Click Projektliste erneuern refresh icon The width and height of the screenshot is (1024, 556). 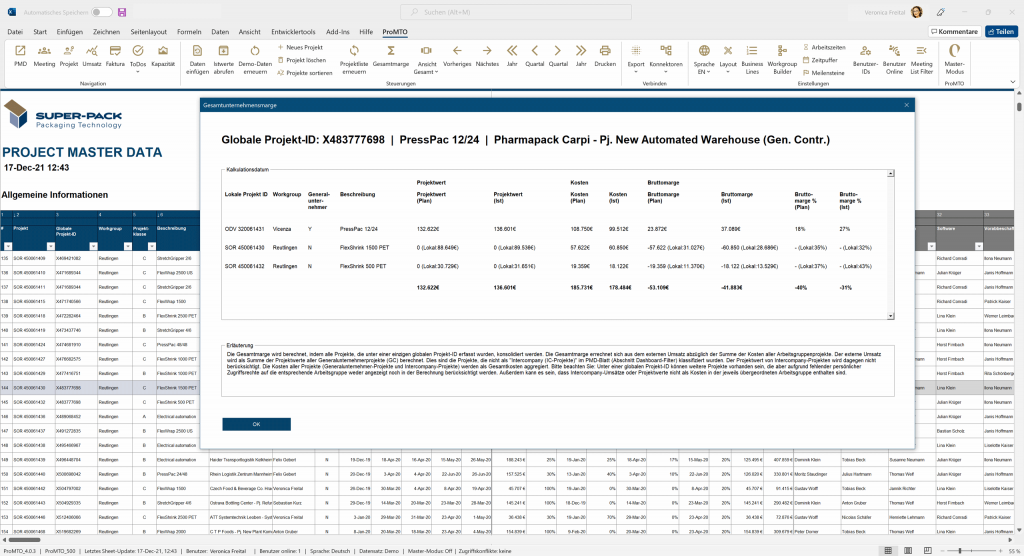point(354,56)
